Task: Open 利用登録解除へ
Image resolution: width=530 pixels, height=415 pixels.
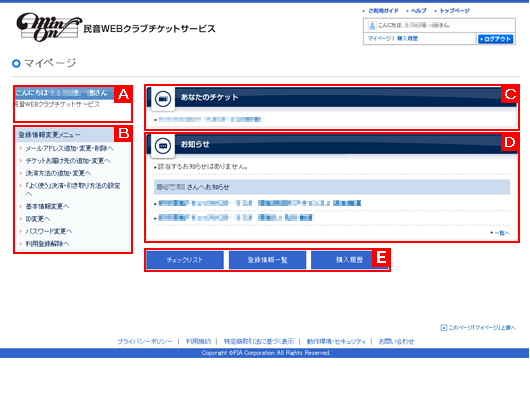Action: click(47, 244)
